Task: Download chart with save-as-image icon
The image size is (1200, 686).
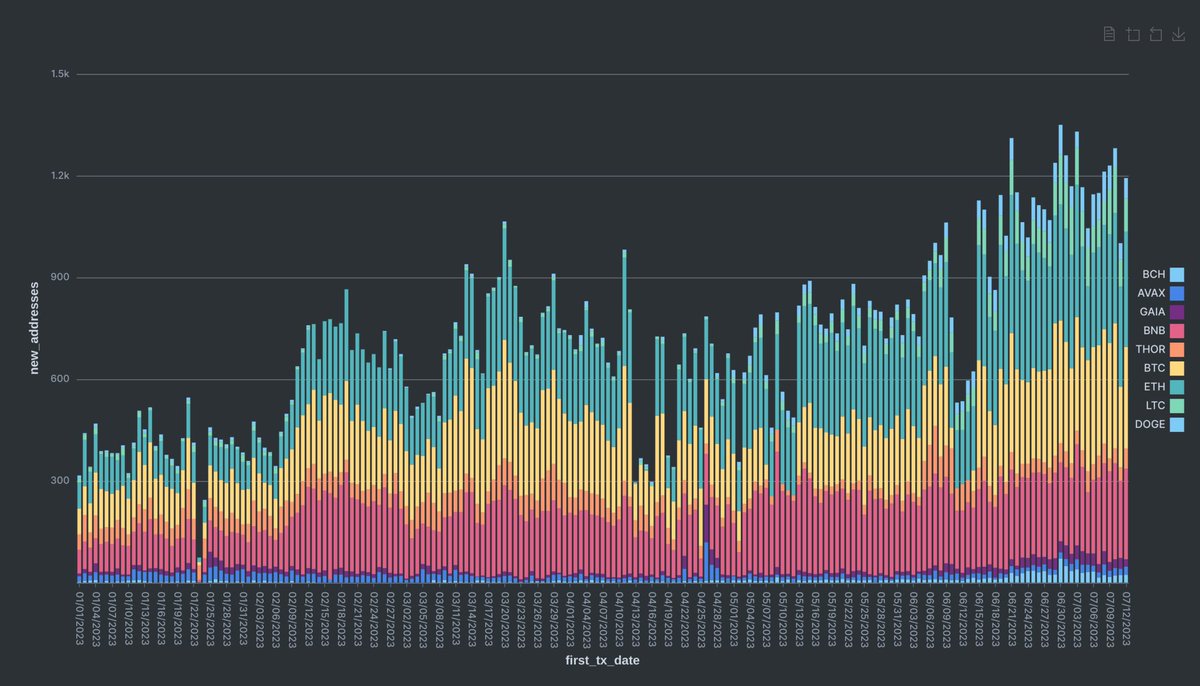Action: click(x=1179, y=34)
